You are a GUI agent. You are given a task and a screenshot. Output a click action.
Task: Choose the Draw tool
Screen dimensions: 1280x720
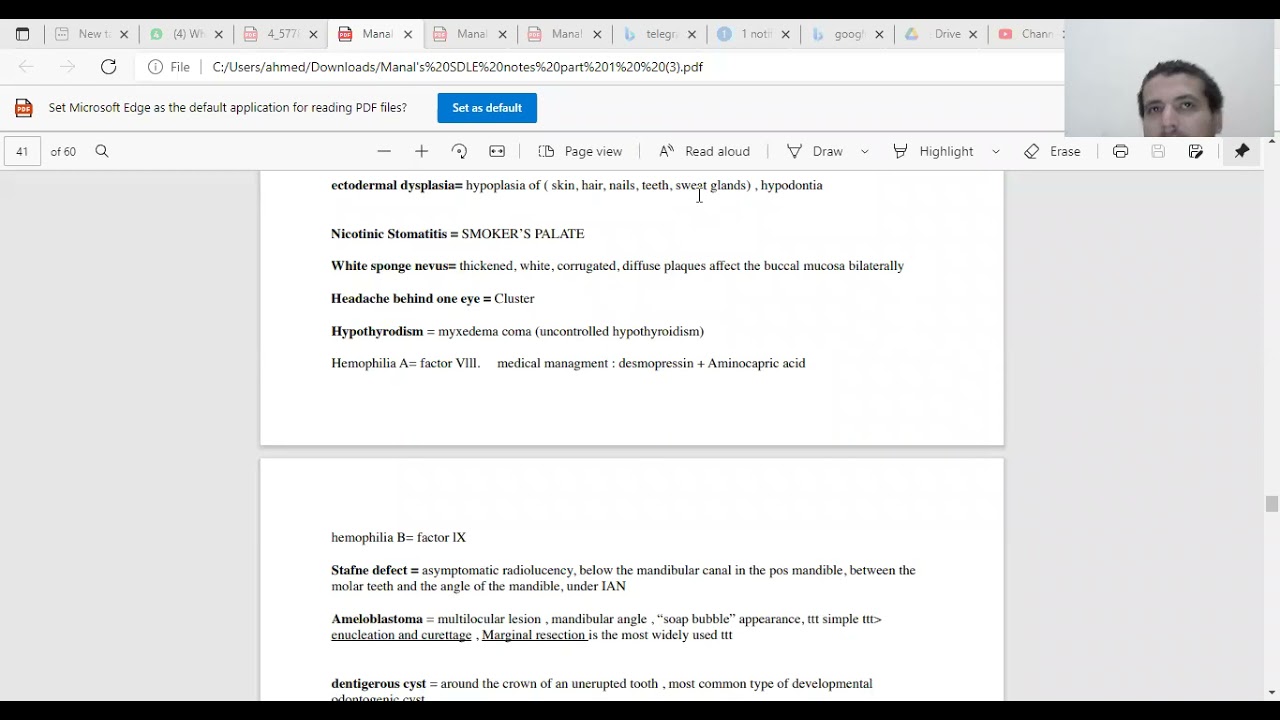pos(815,151)
